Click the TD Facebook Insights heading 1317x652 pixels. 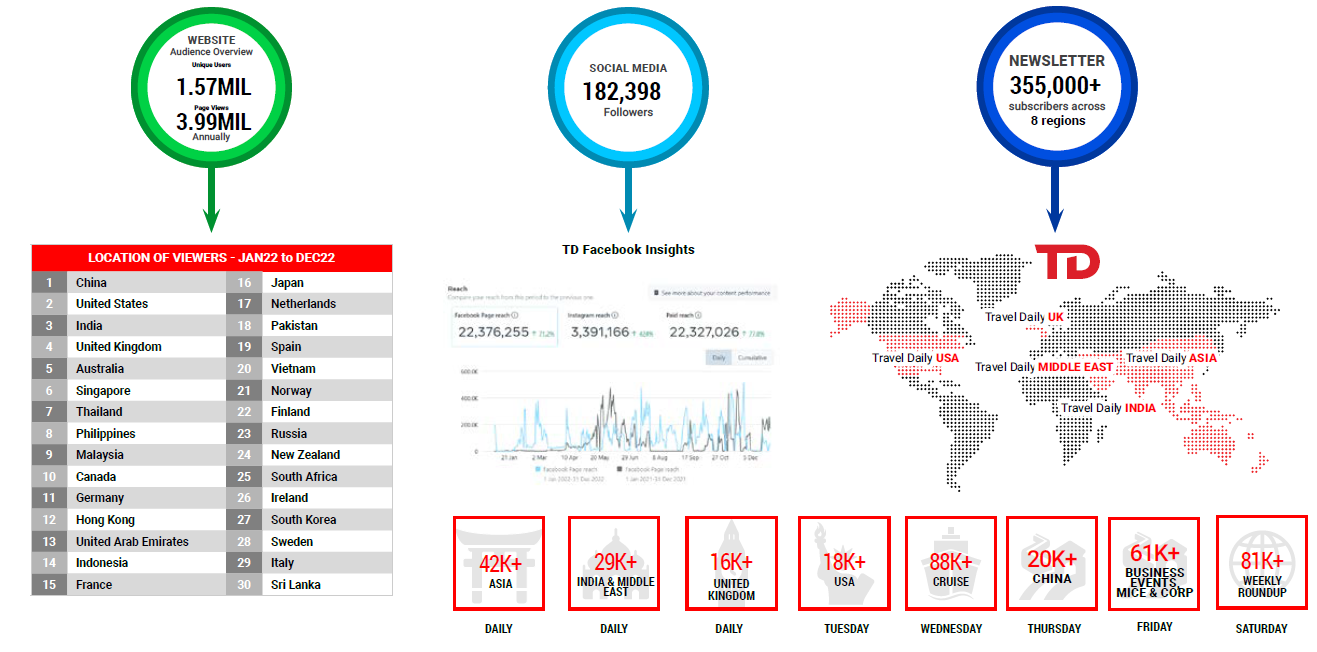point(628,250)
